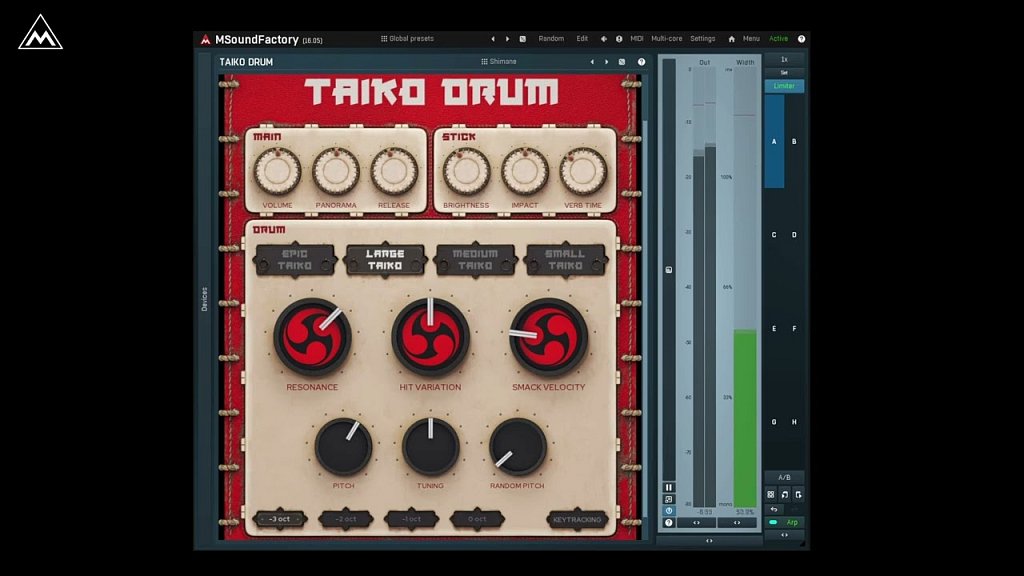Image resolution: width=1024 pixels, height=576 pixels.
Task: Click the Home icon in the top bar
Action: click(731, 39)
